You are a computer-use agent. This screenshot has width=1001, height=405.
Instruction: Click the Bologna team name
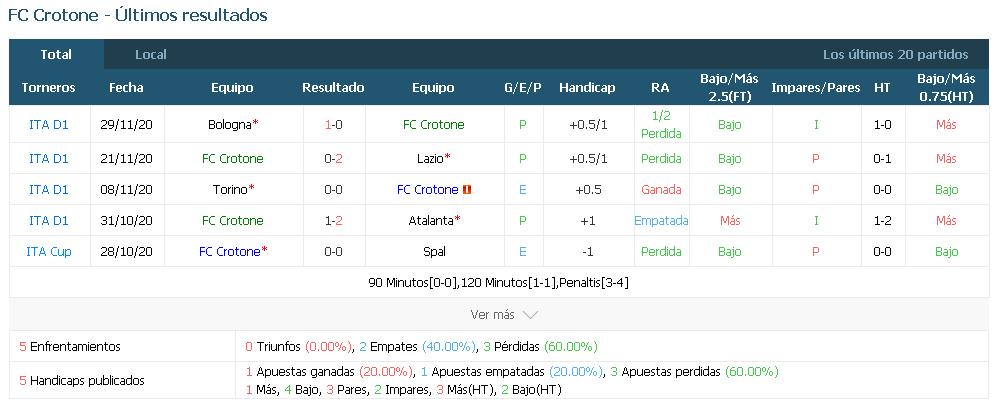coord(230,125)
